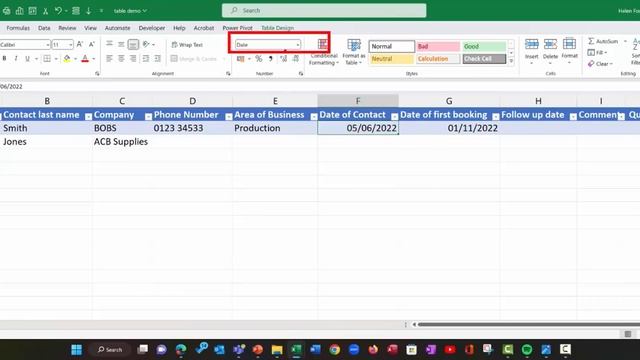Open Format as Table gallery
The image size is (640, 360).
coord(353,52)
